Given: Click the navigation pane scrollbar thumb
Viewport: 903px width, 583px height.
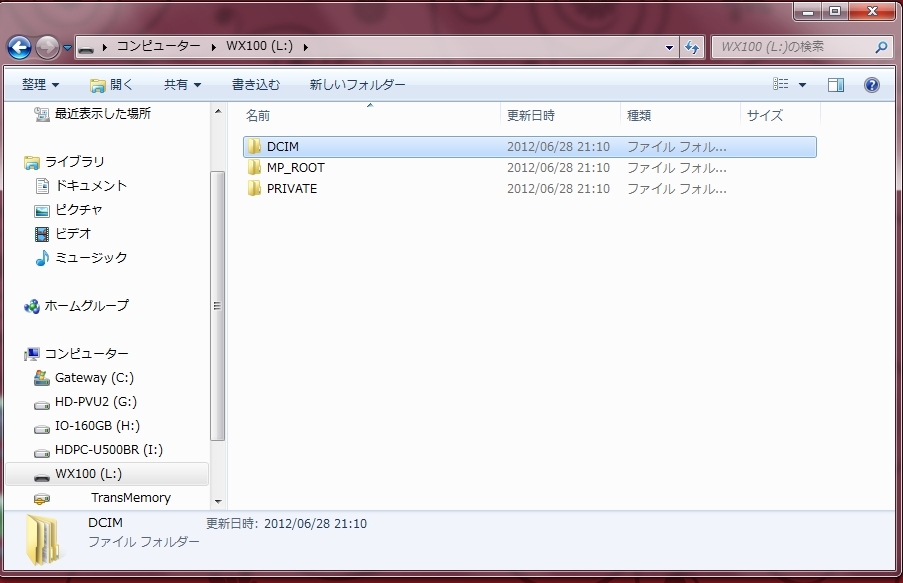Looking at the screenshot, I should 217,306.
